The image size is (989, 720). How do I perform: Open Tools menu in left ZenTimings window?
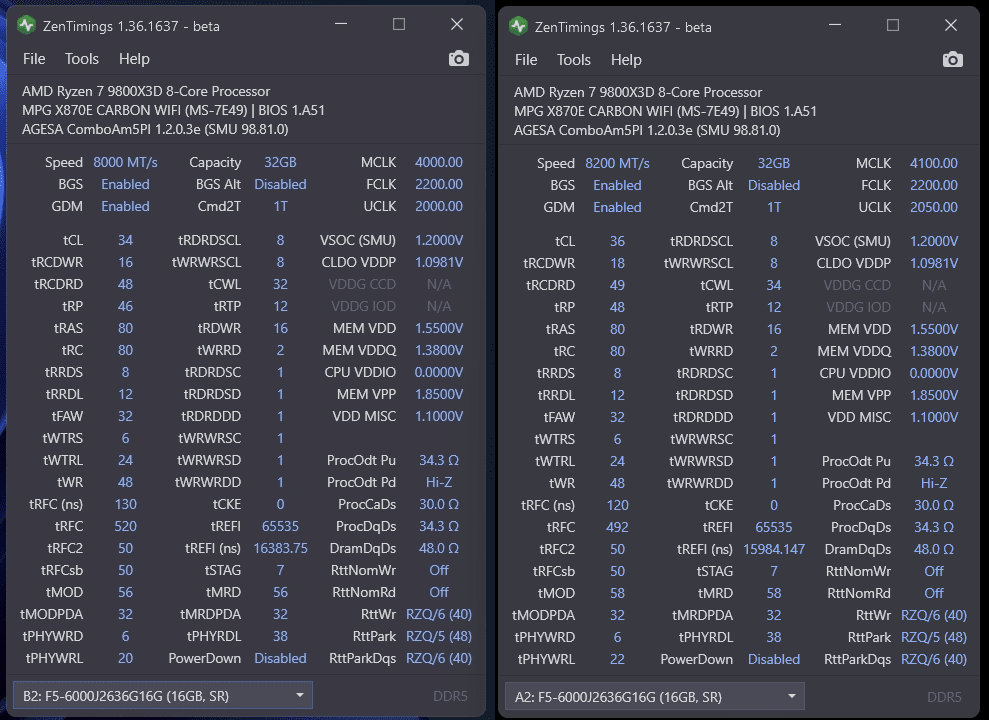coord(82,59)
